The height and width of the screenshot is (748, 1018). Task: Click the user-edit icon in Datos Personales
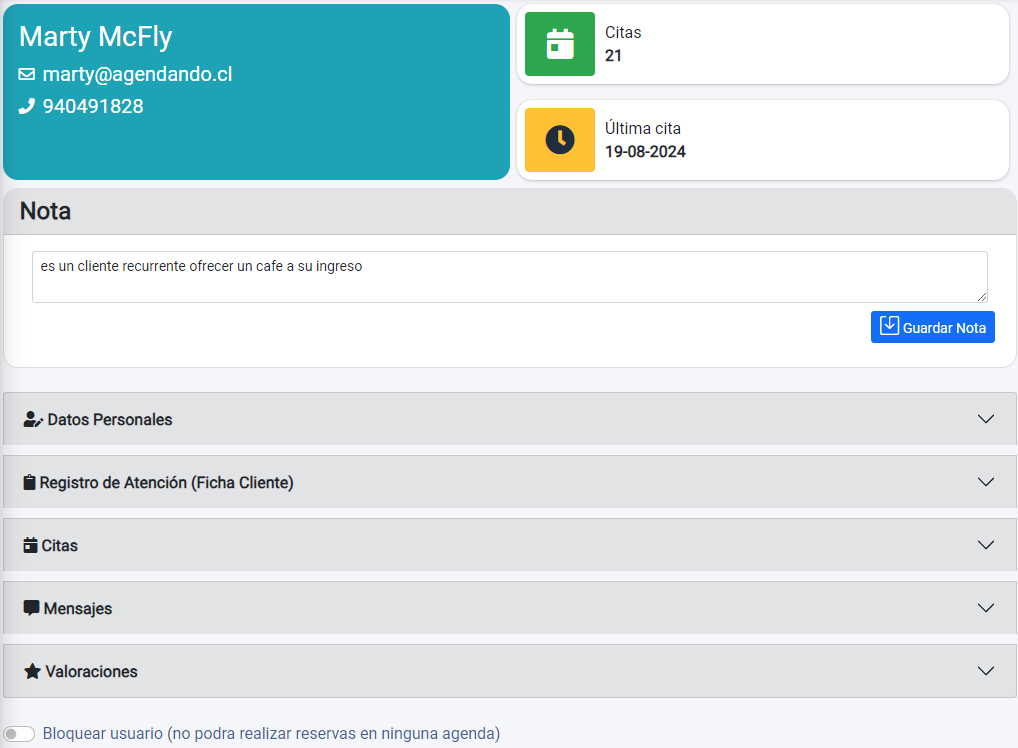[x=33, y=420]
